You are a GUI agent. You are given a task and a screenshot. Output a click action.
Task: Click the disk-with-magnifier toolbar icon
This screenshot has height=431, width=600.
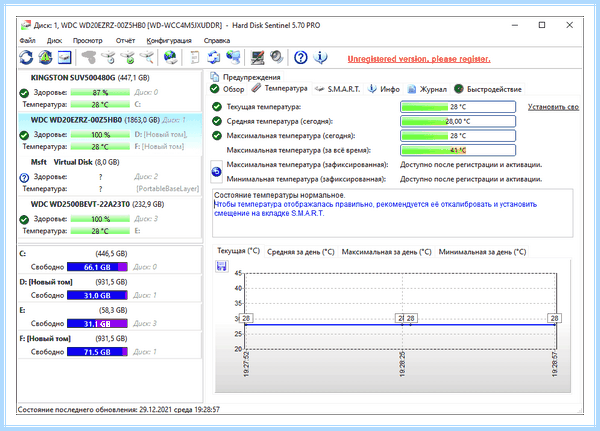tap(147, 57)
